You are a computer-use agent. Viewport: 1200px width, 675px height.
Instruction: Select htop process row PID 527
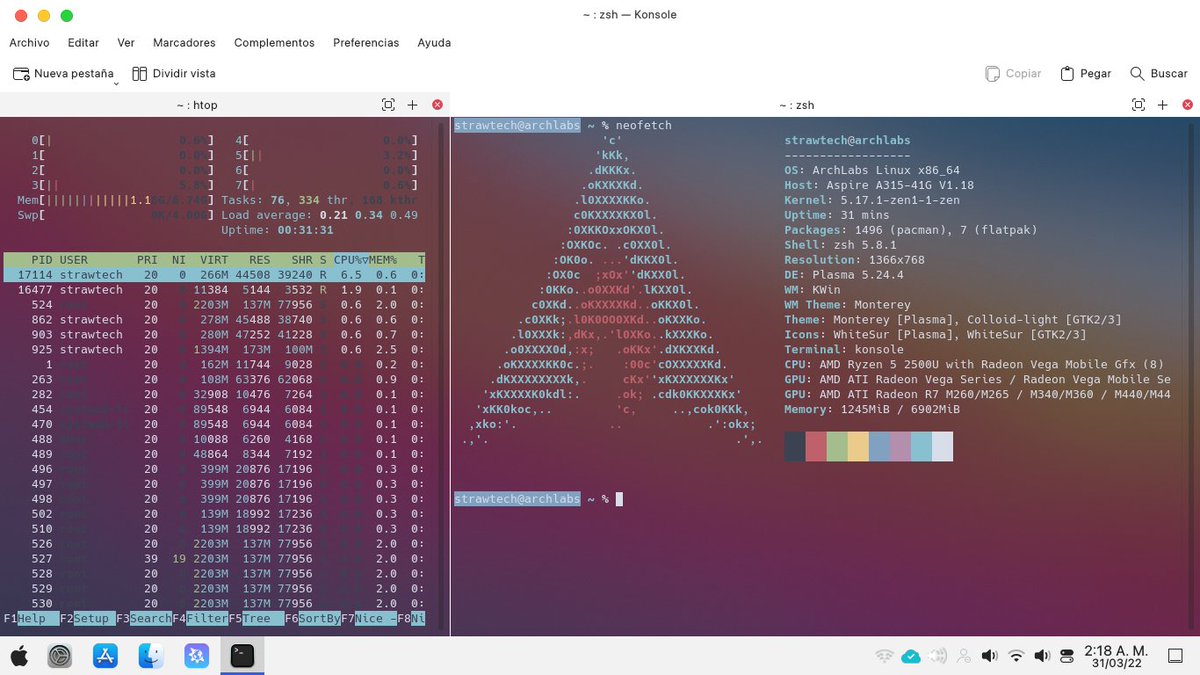click(214, 559)
